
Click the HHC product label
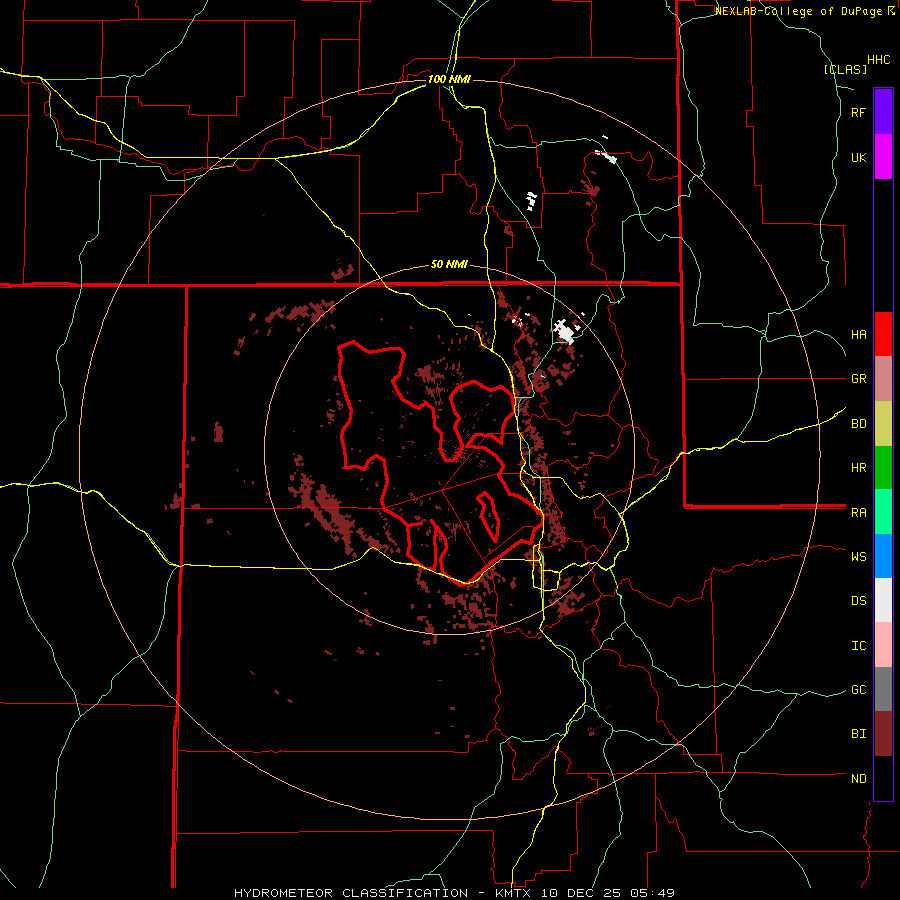(x=878, y=60)
